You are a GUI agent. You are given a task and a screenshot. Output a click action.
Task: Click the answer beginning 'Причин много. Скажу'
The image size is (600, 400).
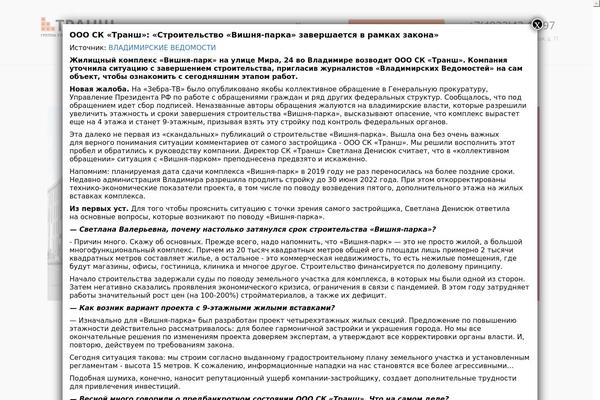click(296, 254)
